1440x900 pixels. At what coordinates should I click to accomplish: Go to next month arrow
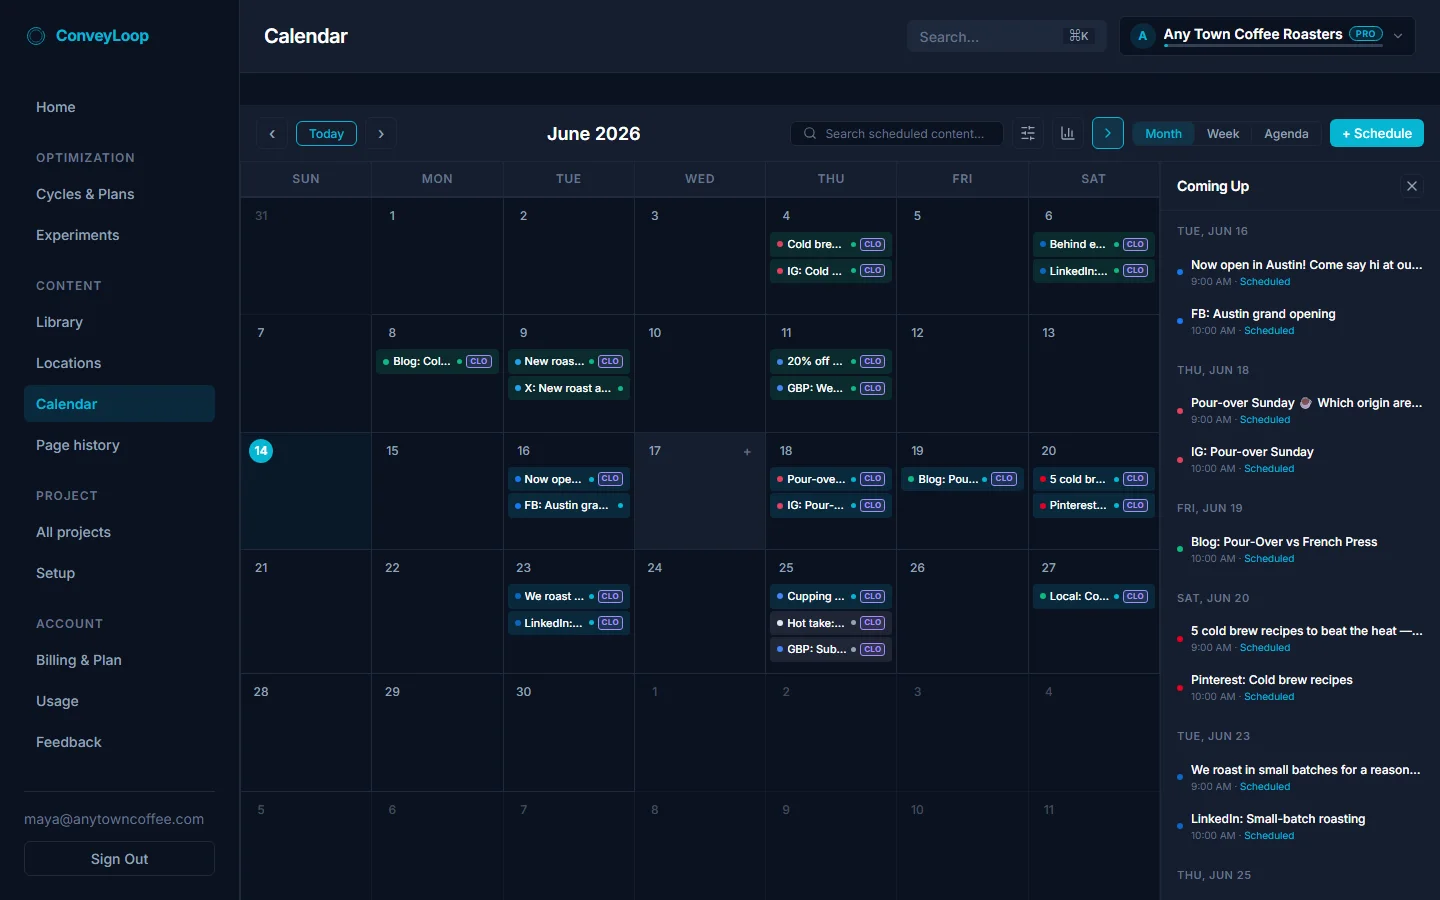pos(381,133)
